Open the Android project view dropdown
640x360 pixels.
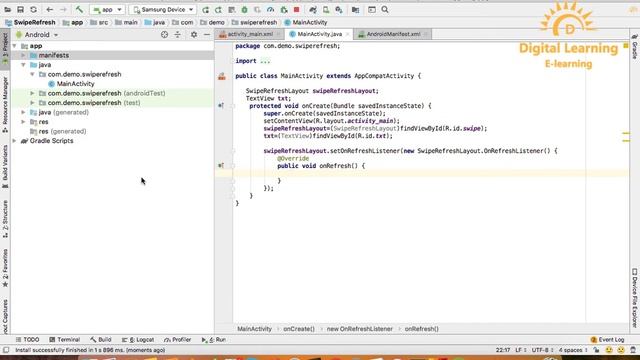[37, 35]
